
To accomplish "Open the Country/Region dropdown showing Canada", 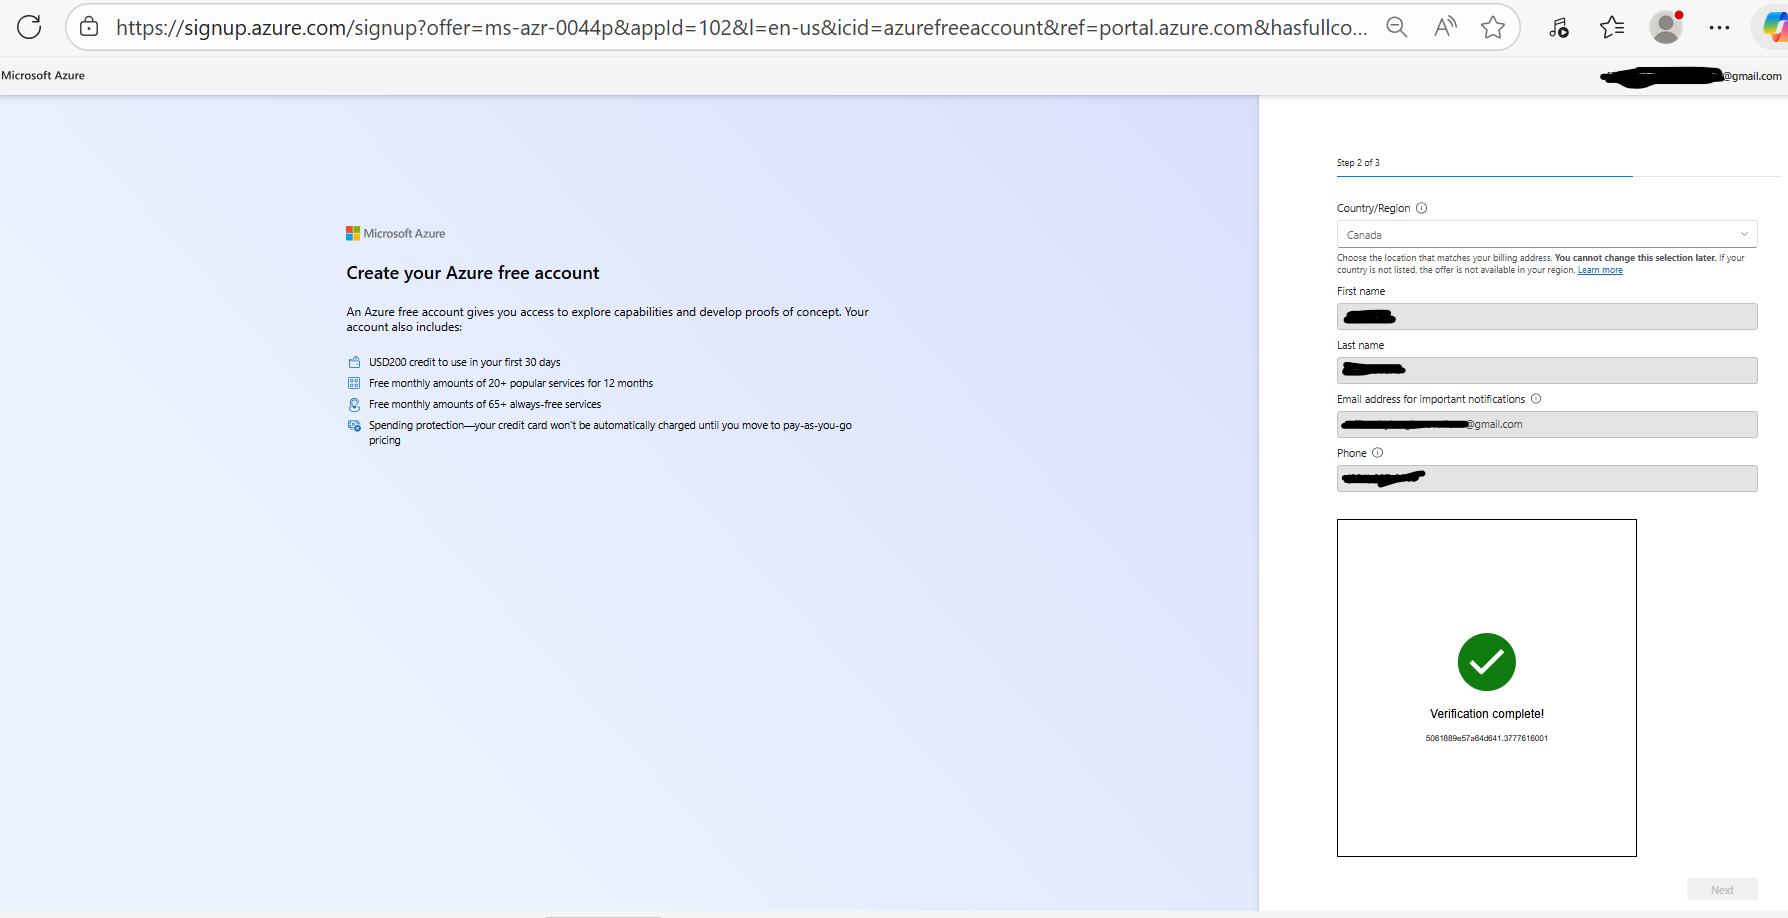I will (1546, 233).
